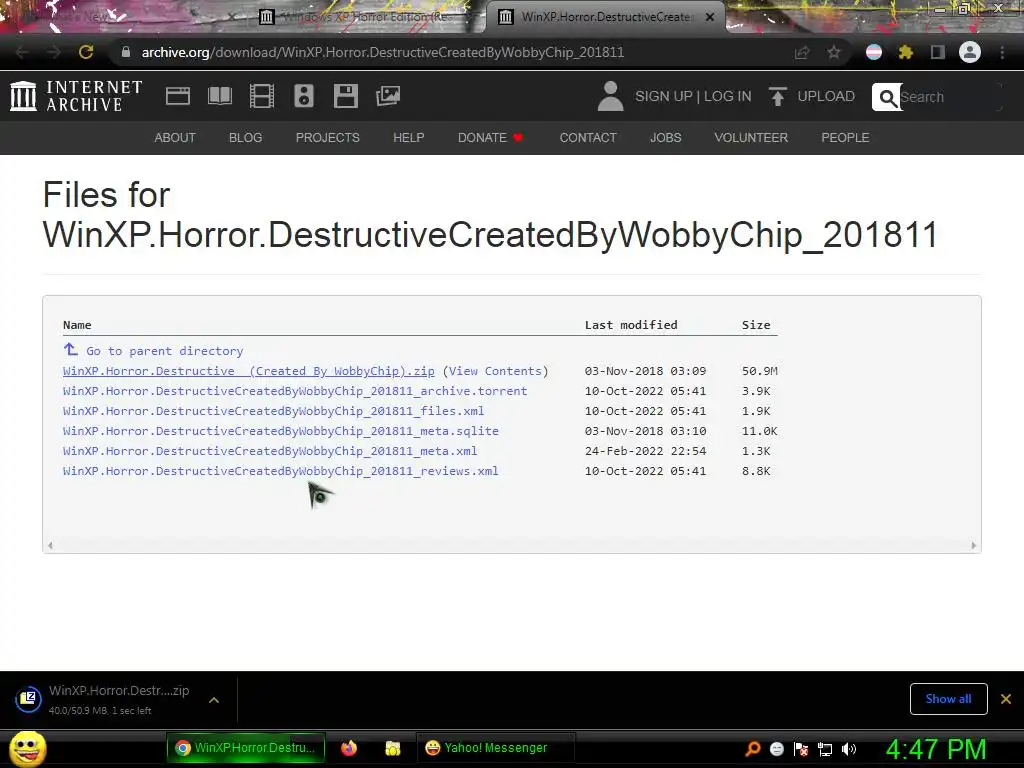Open the Chrome three-dot menu
Image resolution: width=1024 pixels, height=768 pixels.
pyautogui.click(x=1002, y=52)
